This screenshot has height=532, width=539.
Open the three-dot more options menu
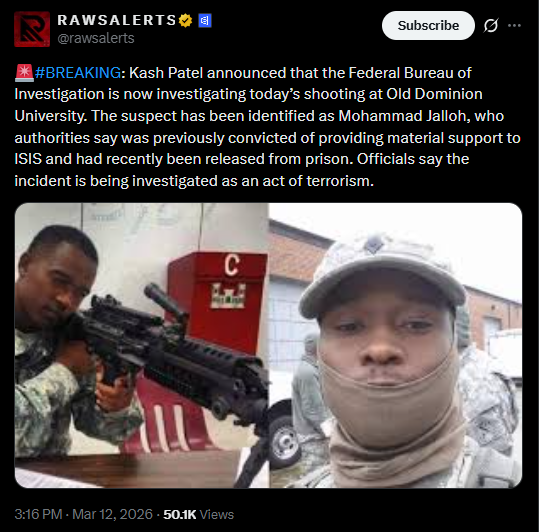click(x=514, y=25)
